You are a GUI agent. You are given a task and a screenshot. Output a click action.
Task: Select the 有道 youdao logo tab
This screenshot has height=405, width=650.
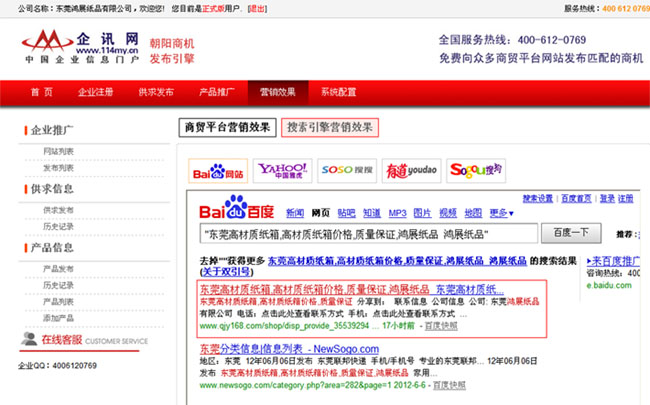click(412, 170)
